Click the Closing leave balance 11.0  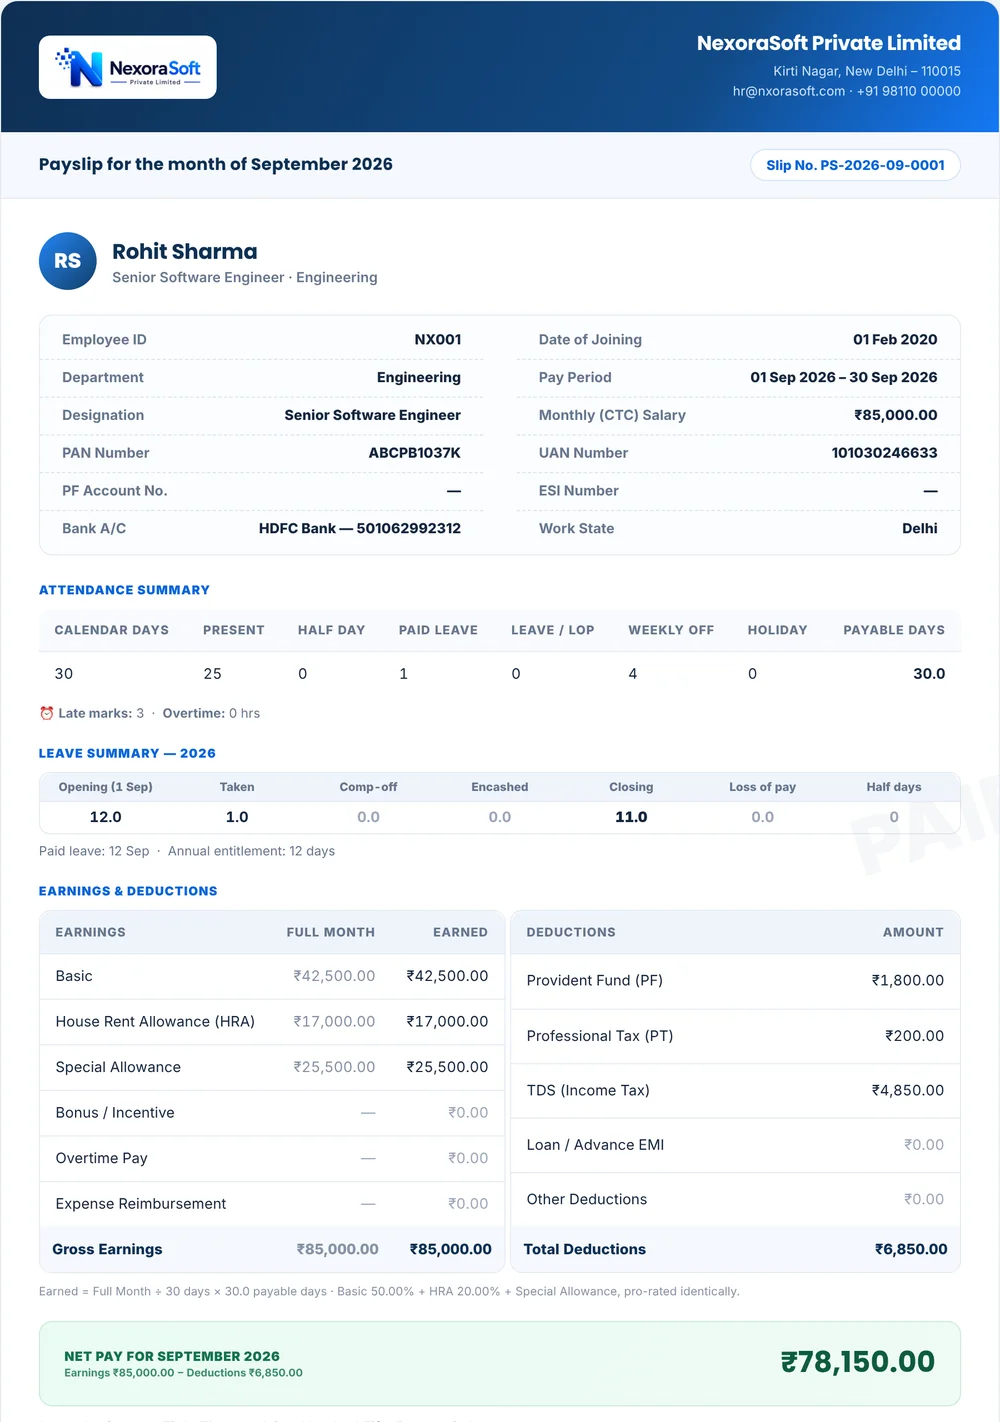pos(631,817)
